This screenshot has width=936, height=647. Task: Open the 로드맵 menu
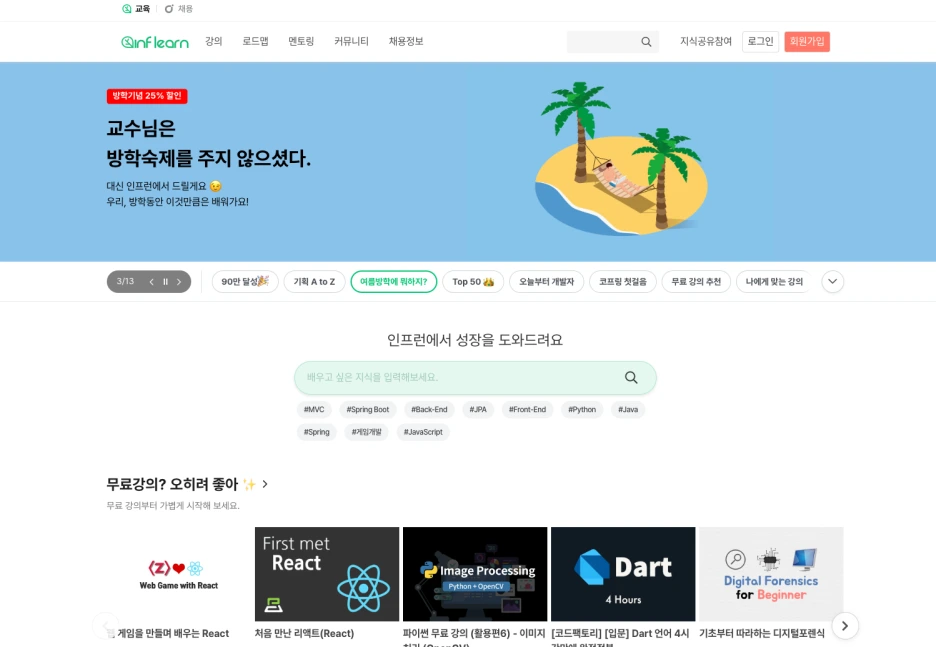(255, 41)
